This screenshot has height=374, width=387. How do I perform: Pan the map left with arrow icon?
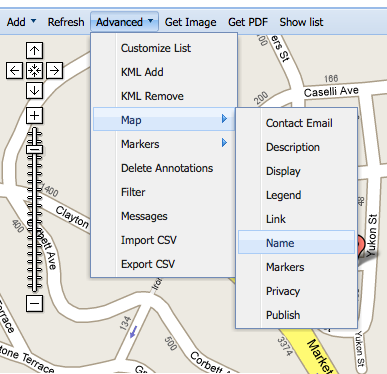pyautogui.click(x=14, y=70)
